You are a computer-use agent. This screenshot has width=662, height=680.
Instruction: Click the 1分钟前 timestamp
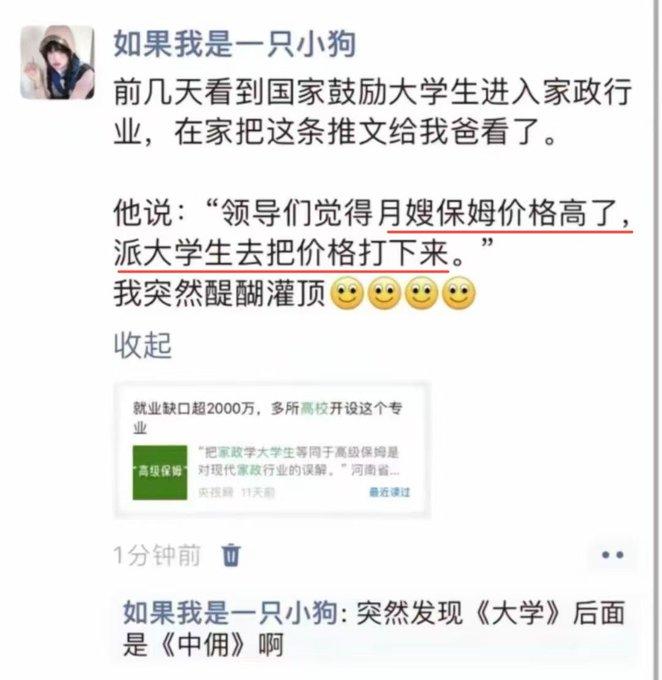point(157,555)
